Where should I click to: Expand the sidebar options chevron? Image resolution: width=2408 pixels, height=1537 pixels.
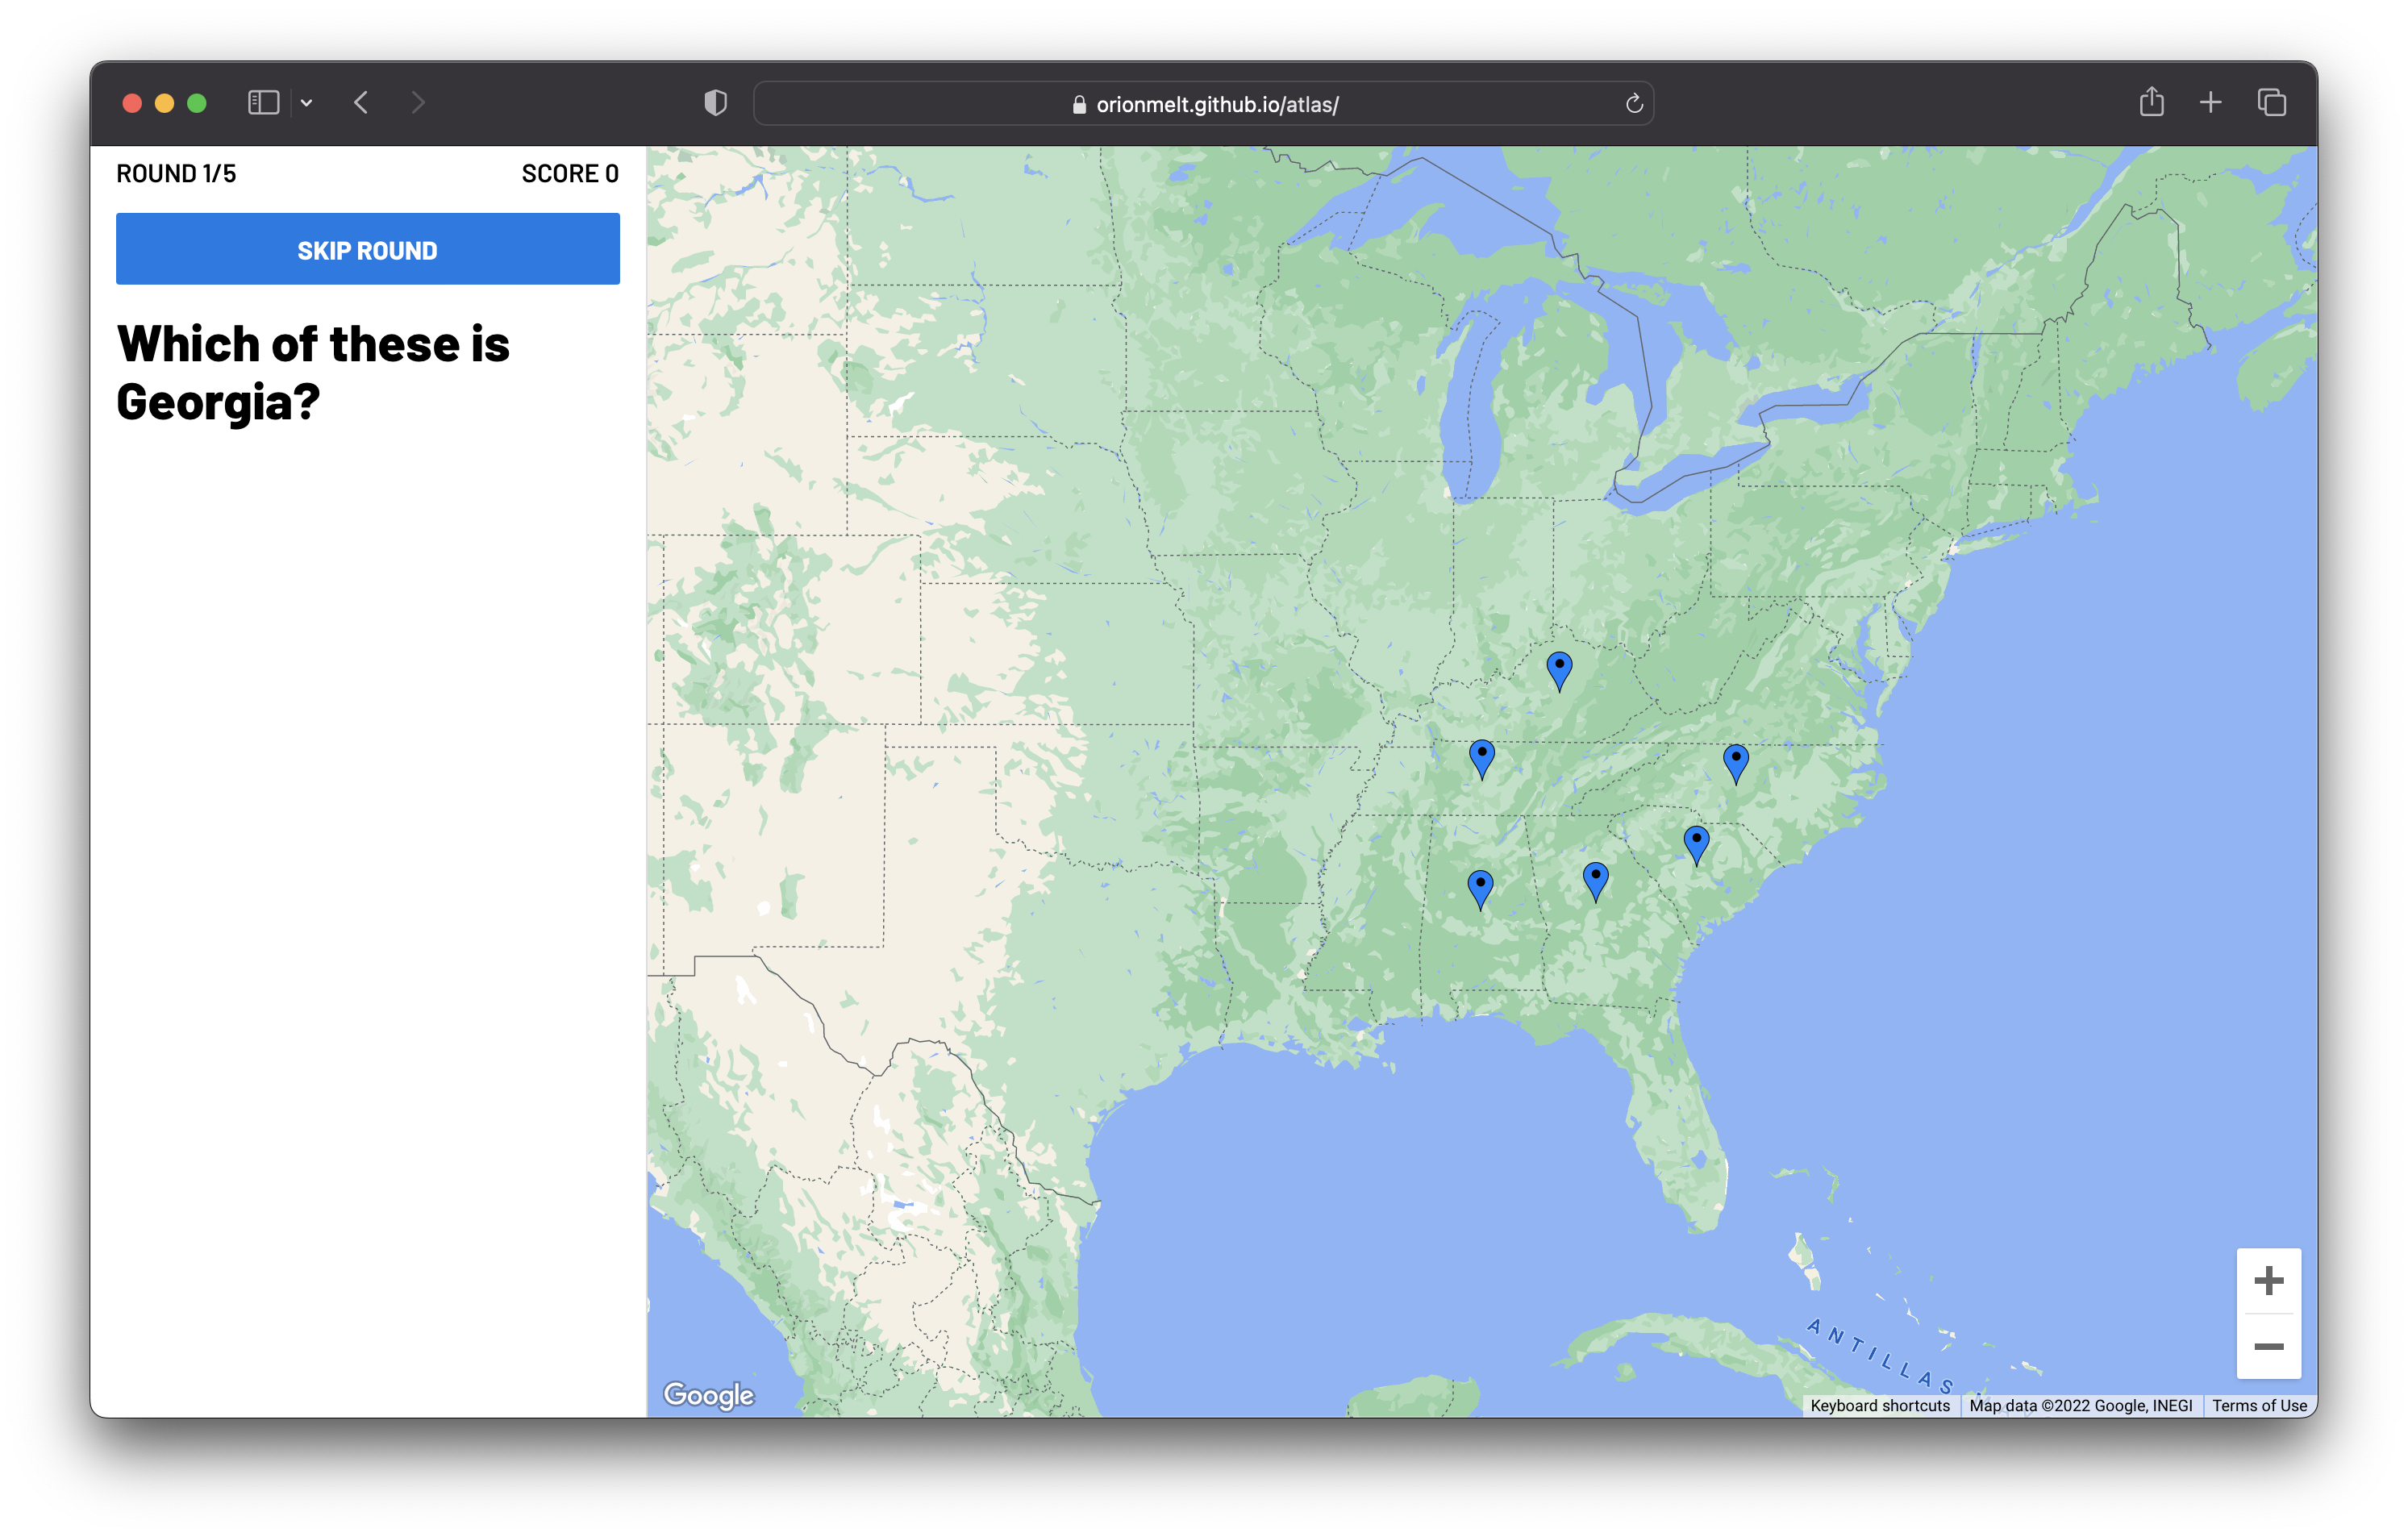307,103
